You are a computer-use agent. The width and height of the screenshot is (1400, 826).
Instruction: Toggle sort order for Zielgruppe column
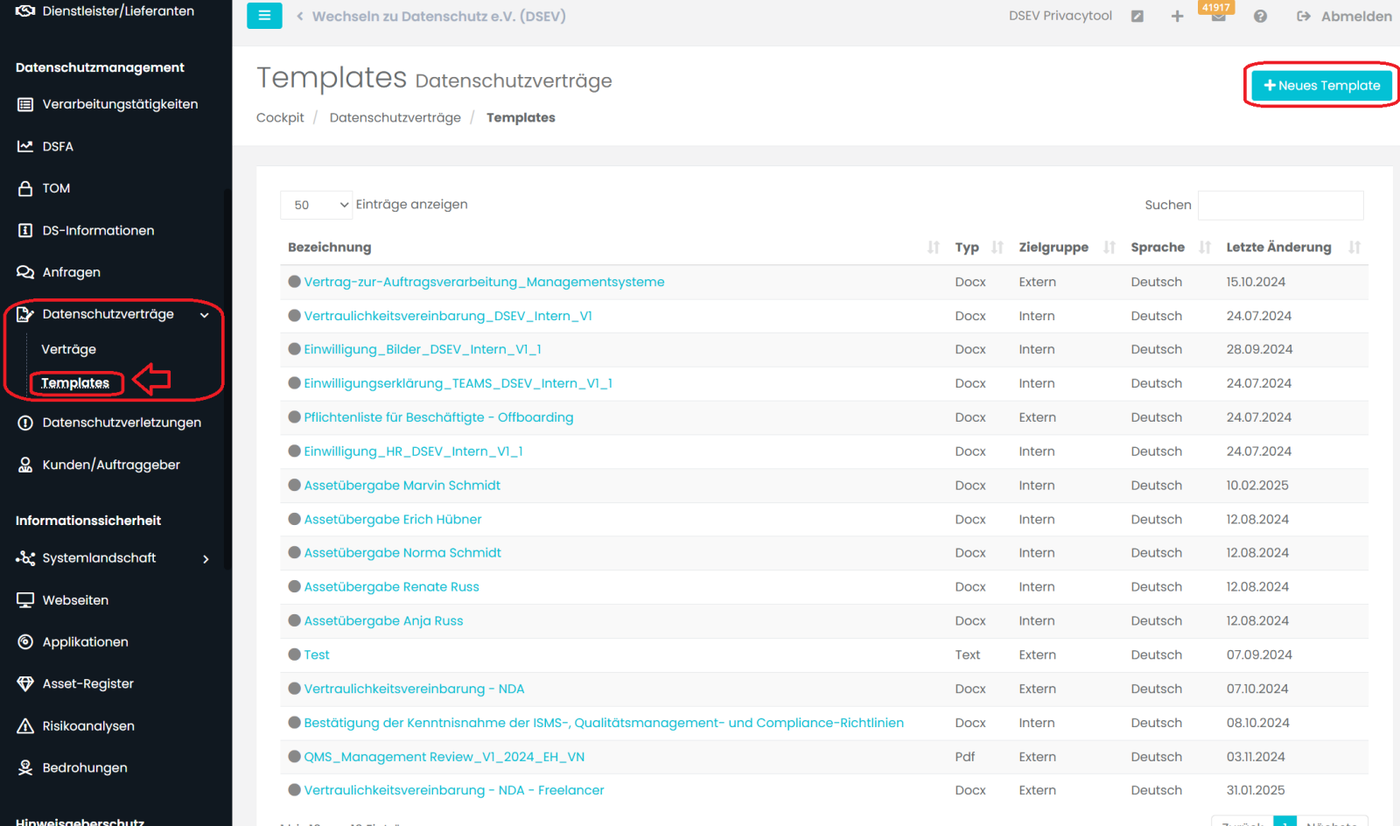1109,247
